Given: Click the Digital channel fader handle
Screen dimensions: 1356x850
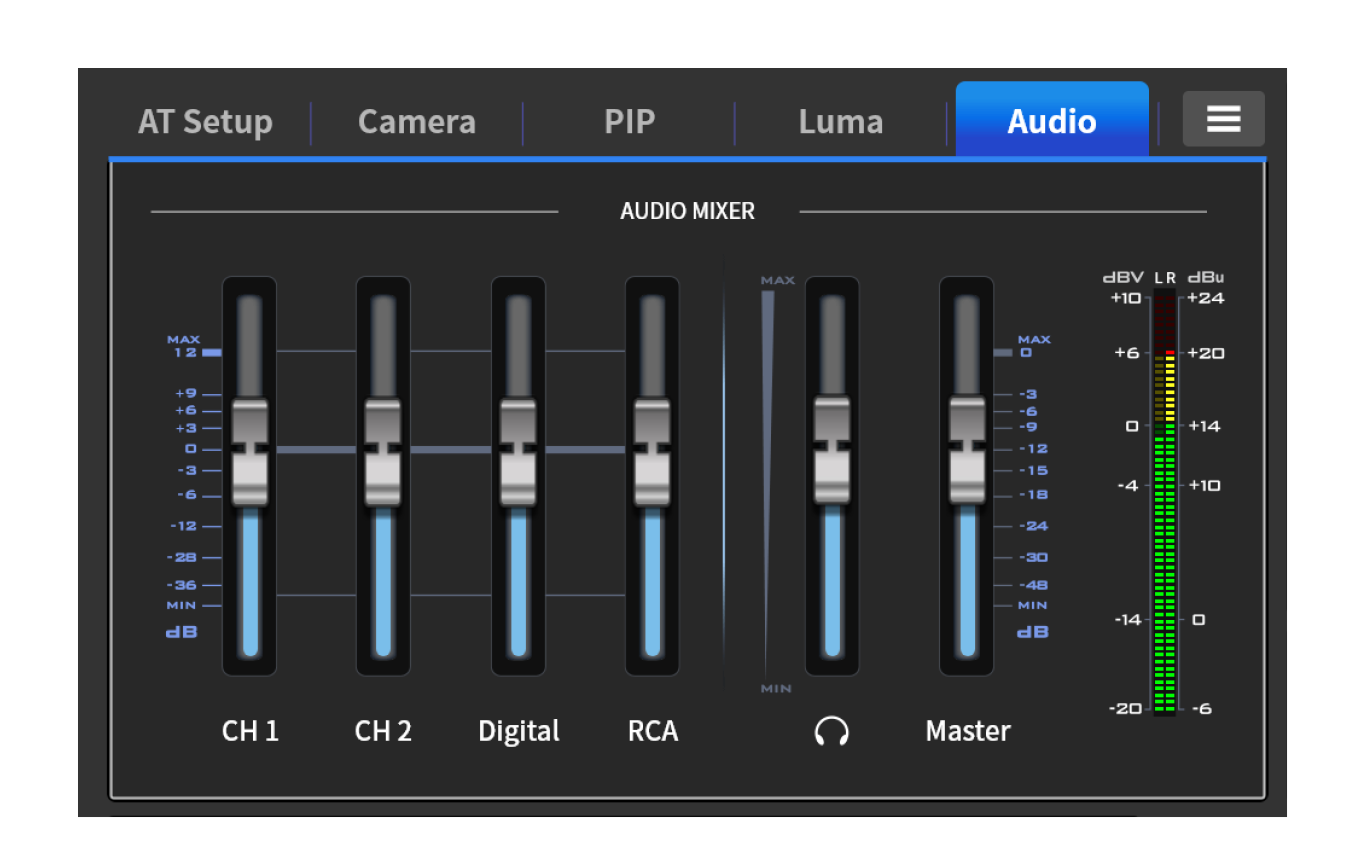Looking at the screenshot, I should click(518, 452).
